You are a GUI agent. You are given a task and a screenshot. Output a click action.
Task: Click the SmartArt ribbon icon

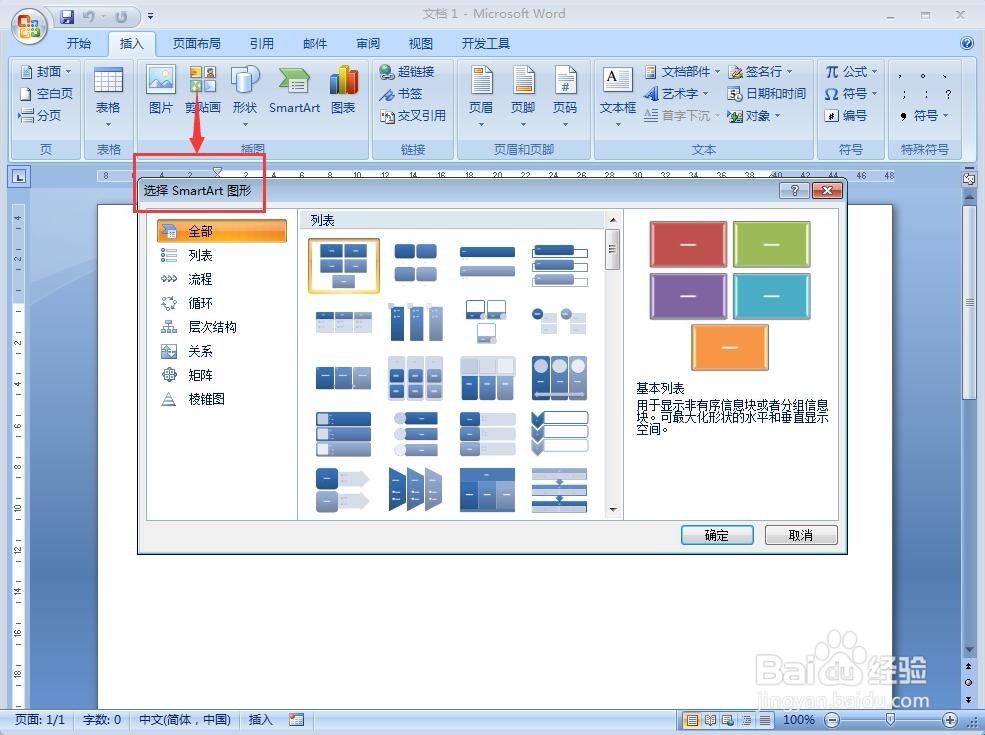click(294, 90)
